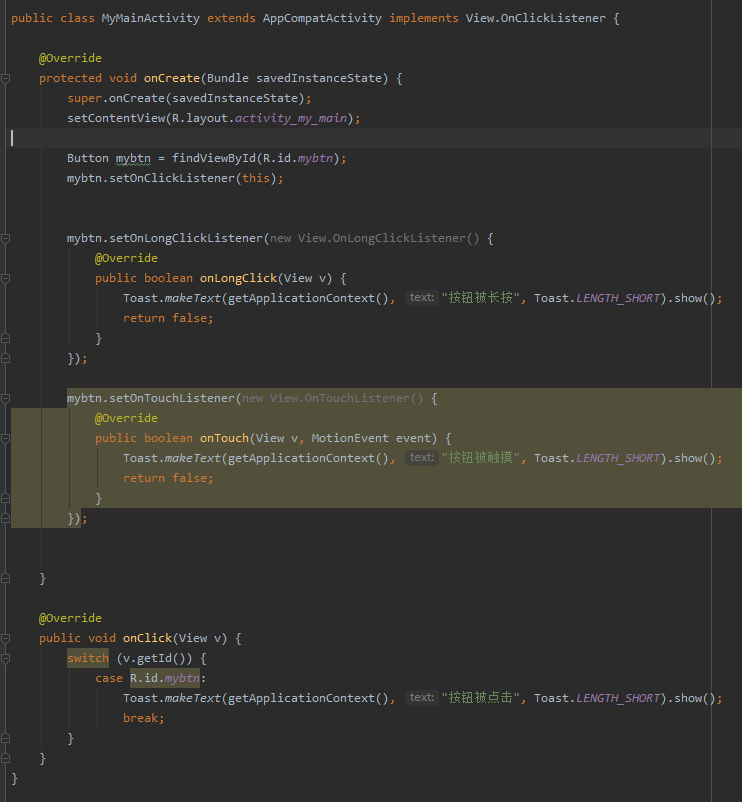Screen dimensions: 742x802
Task: Click the 'super' keyword
Action: point(84,98)
